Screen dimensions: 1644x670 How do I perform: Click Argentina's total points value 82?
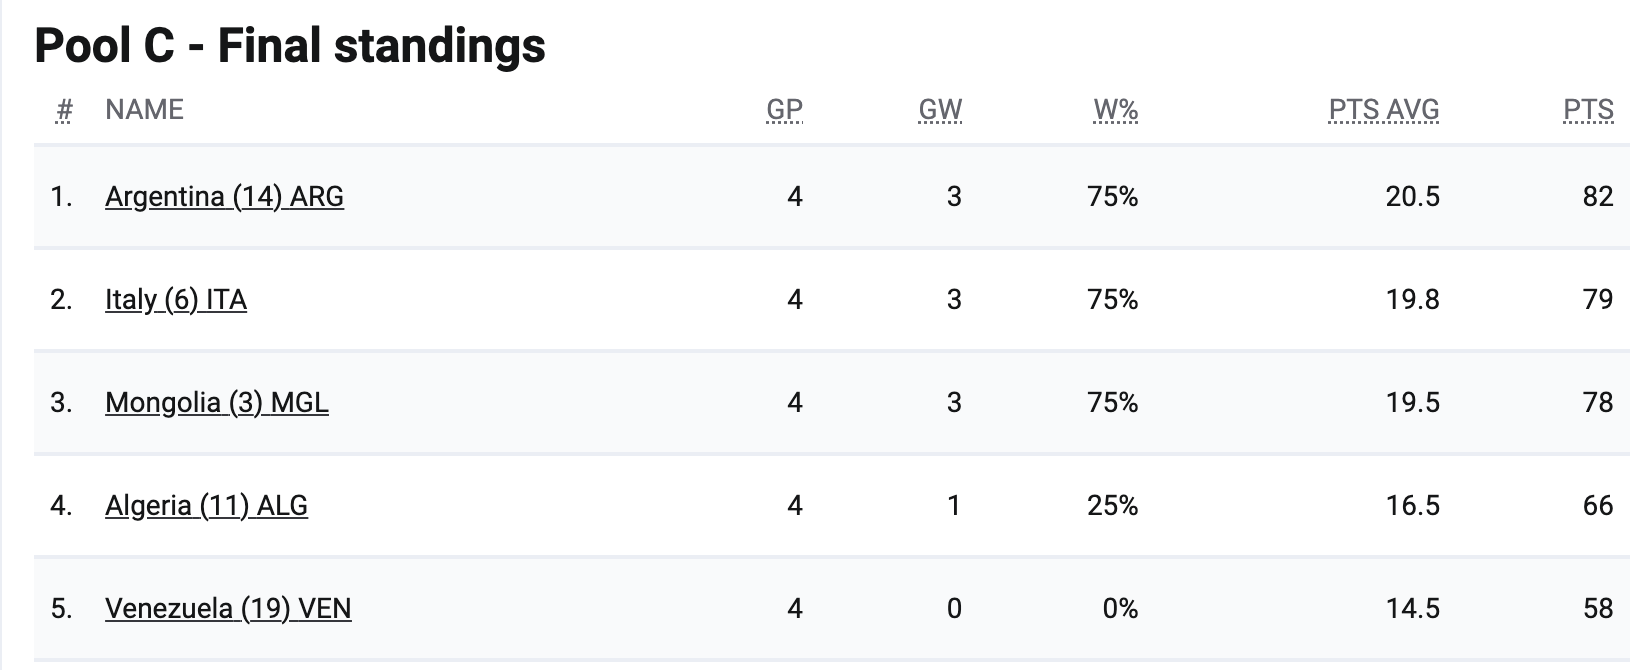tap(1598, 197)
